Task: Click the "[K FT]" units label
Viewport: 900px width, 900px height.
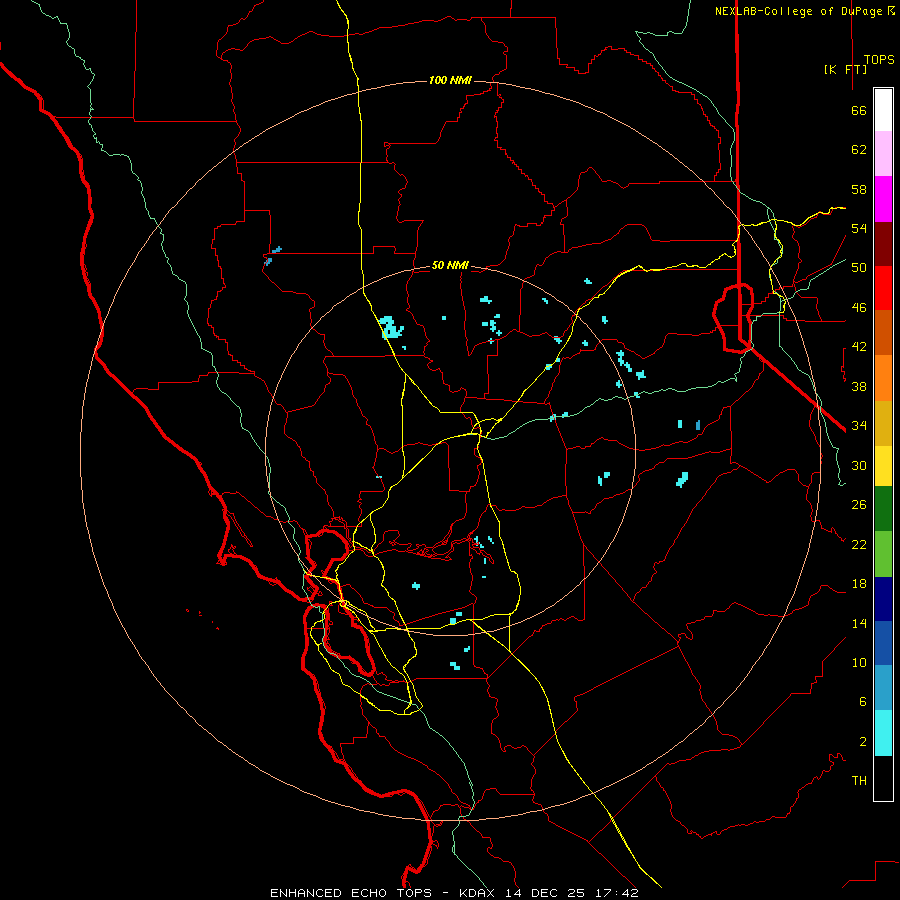Action: 845,69
